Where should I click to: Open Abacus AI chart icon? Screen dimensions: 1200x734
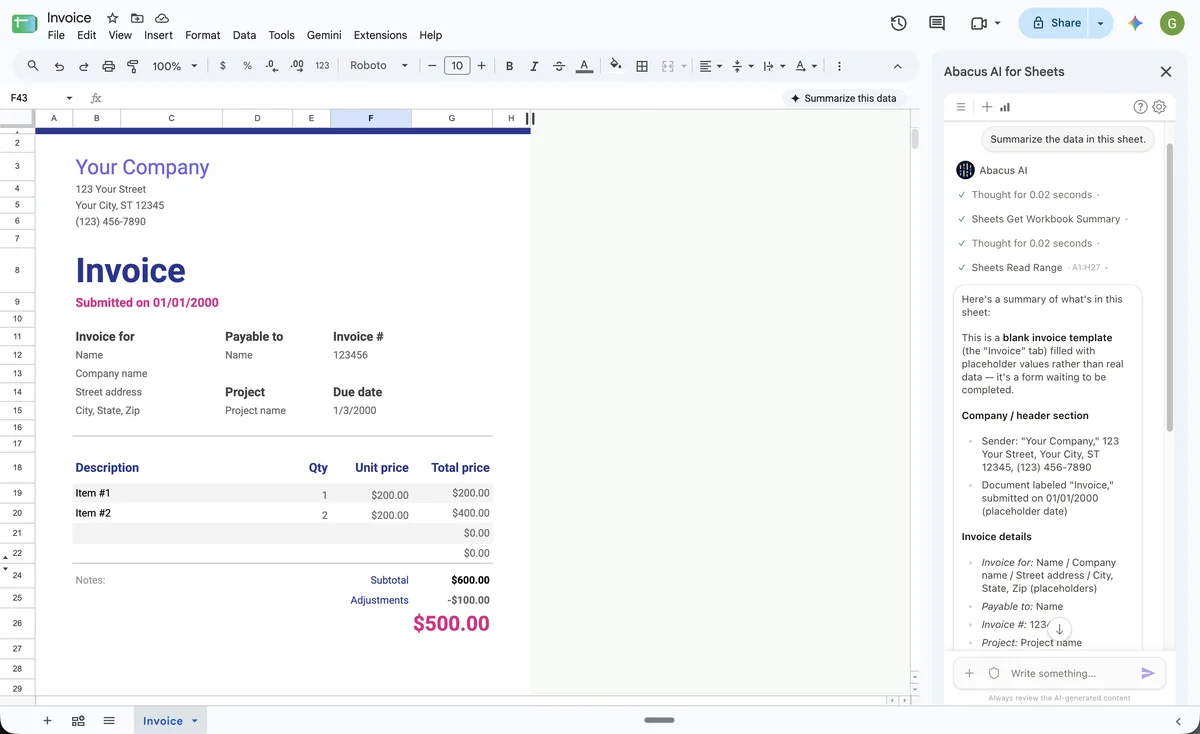point(1005,107)
